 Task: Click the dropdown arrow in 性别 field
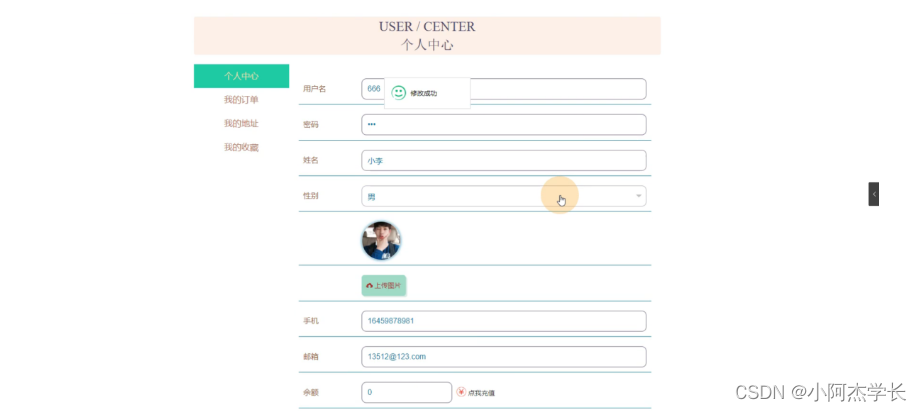[x=639, y=196]
